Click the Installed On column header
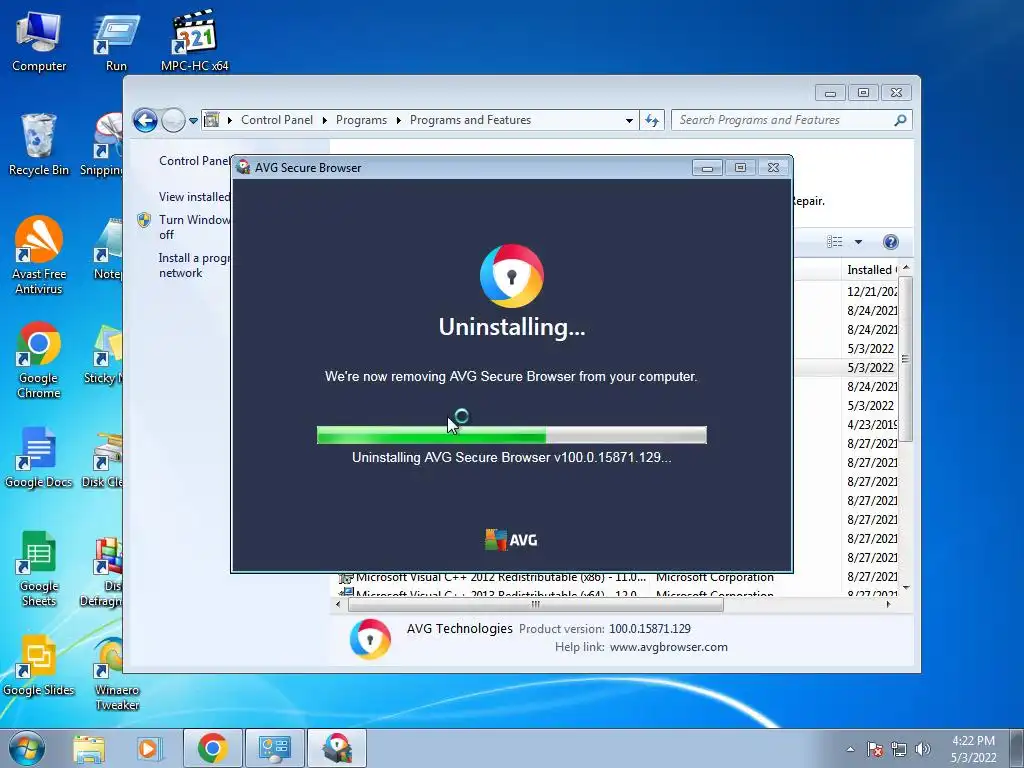The height and width of the screenshot is (768, 1024). (x=871, y=270)
